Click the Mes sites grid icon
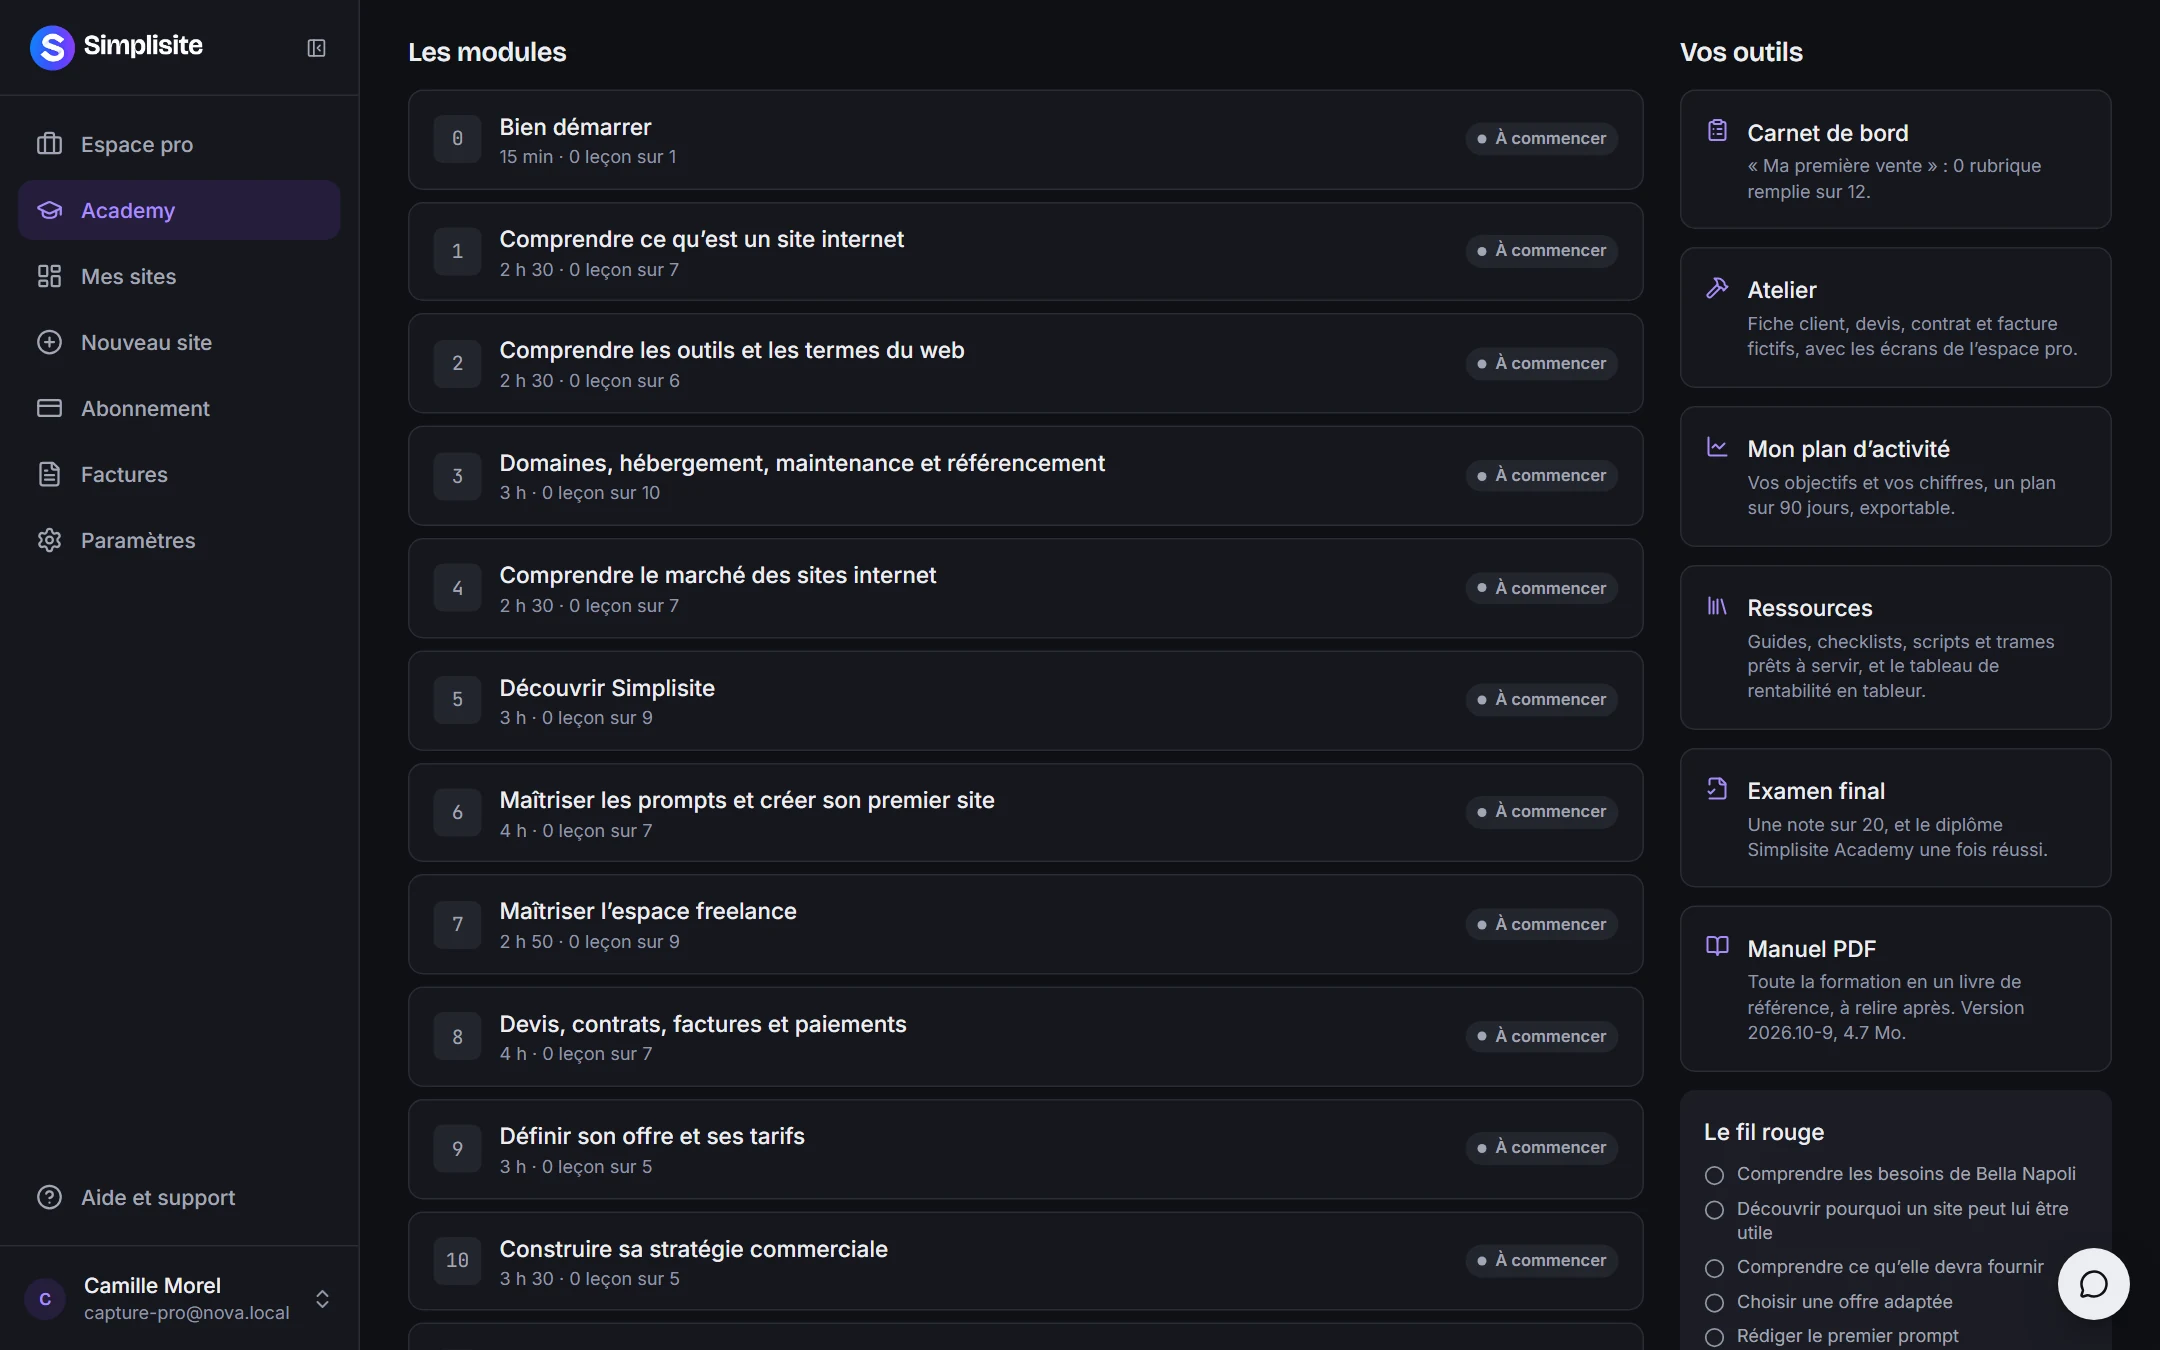 [x=49, y=276]
